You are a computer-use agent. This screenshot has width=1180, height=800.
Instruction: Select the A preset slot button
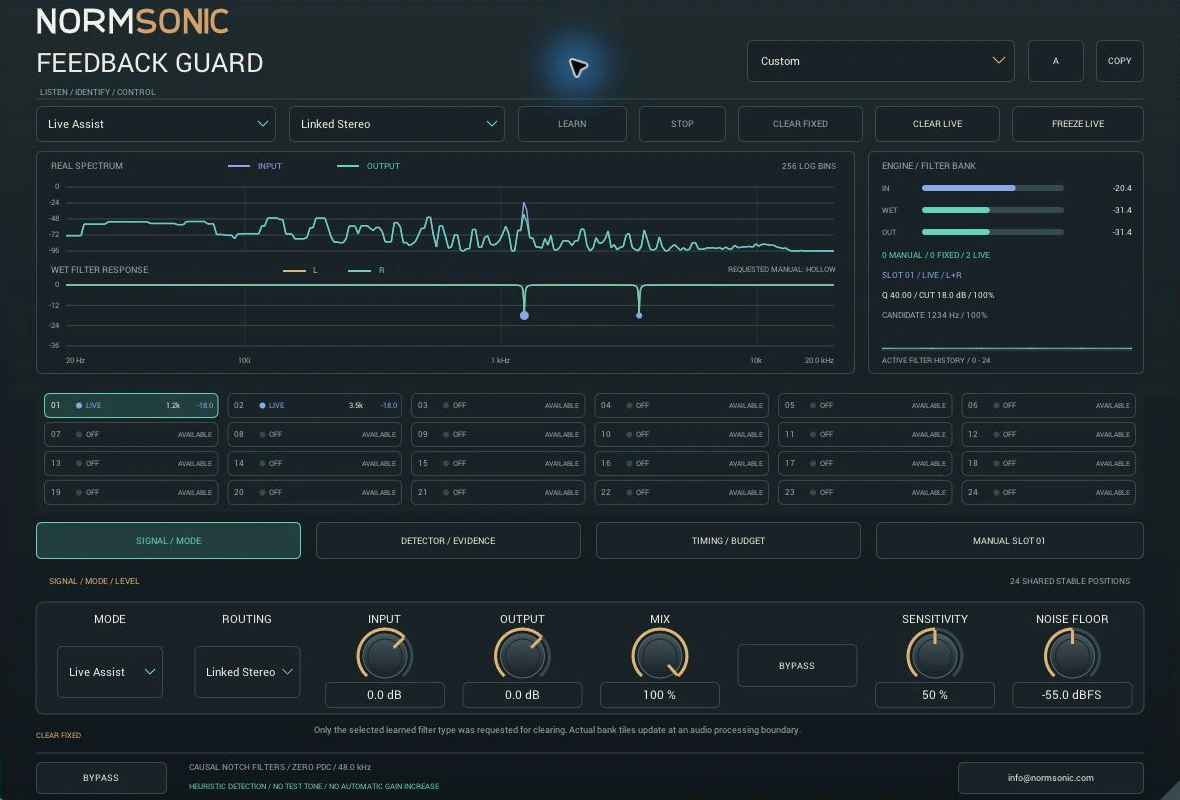pos(1055,61)
